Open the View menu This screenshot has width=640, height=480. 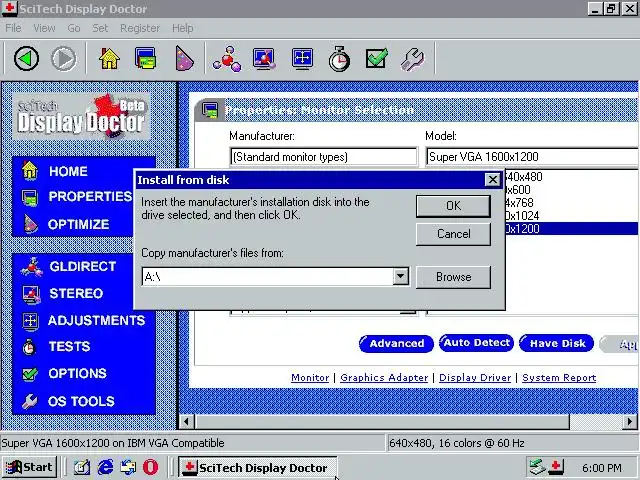44,28
